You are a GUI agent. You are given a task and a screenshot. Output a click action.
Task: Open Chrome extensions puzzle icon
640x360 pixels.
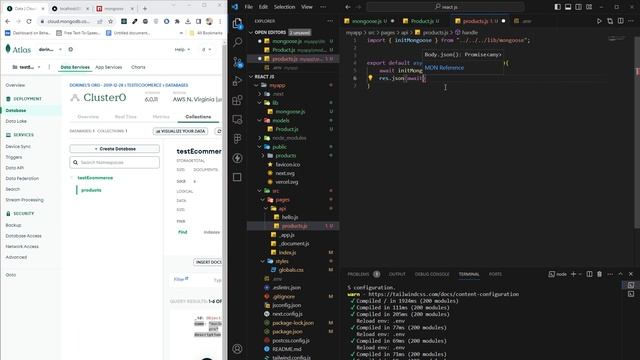[x=177, y=21]
